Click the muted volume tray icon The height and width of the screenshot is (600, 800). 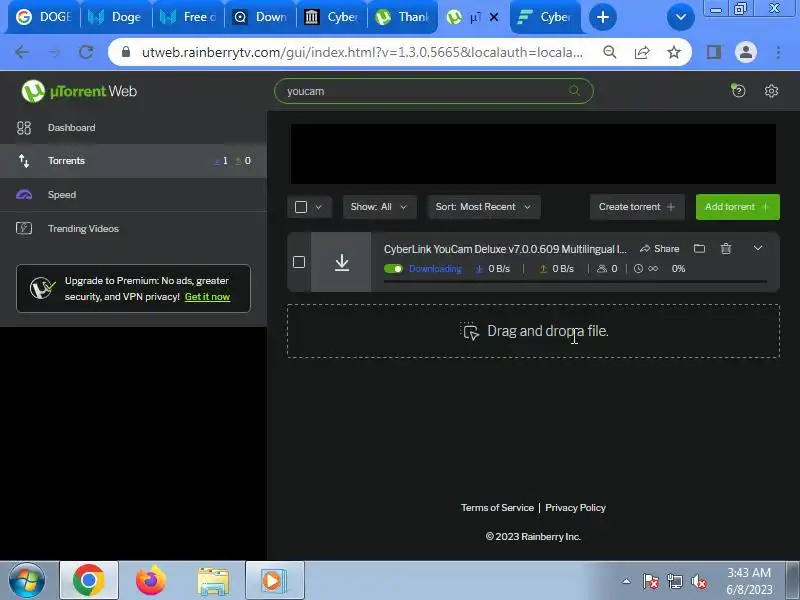click(x=698, y=582)
